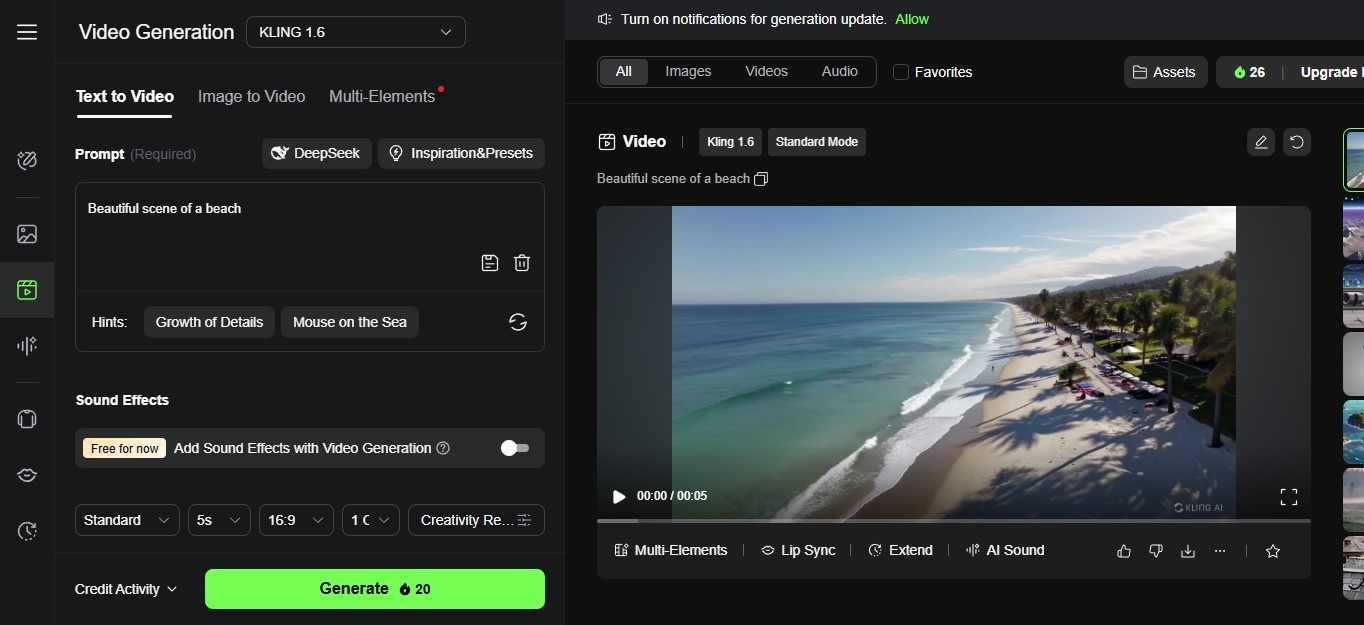Open the 16:9 aspect ratio dropdown
Screen dimensions: 1364x625
pos(296,520)
